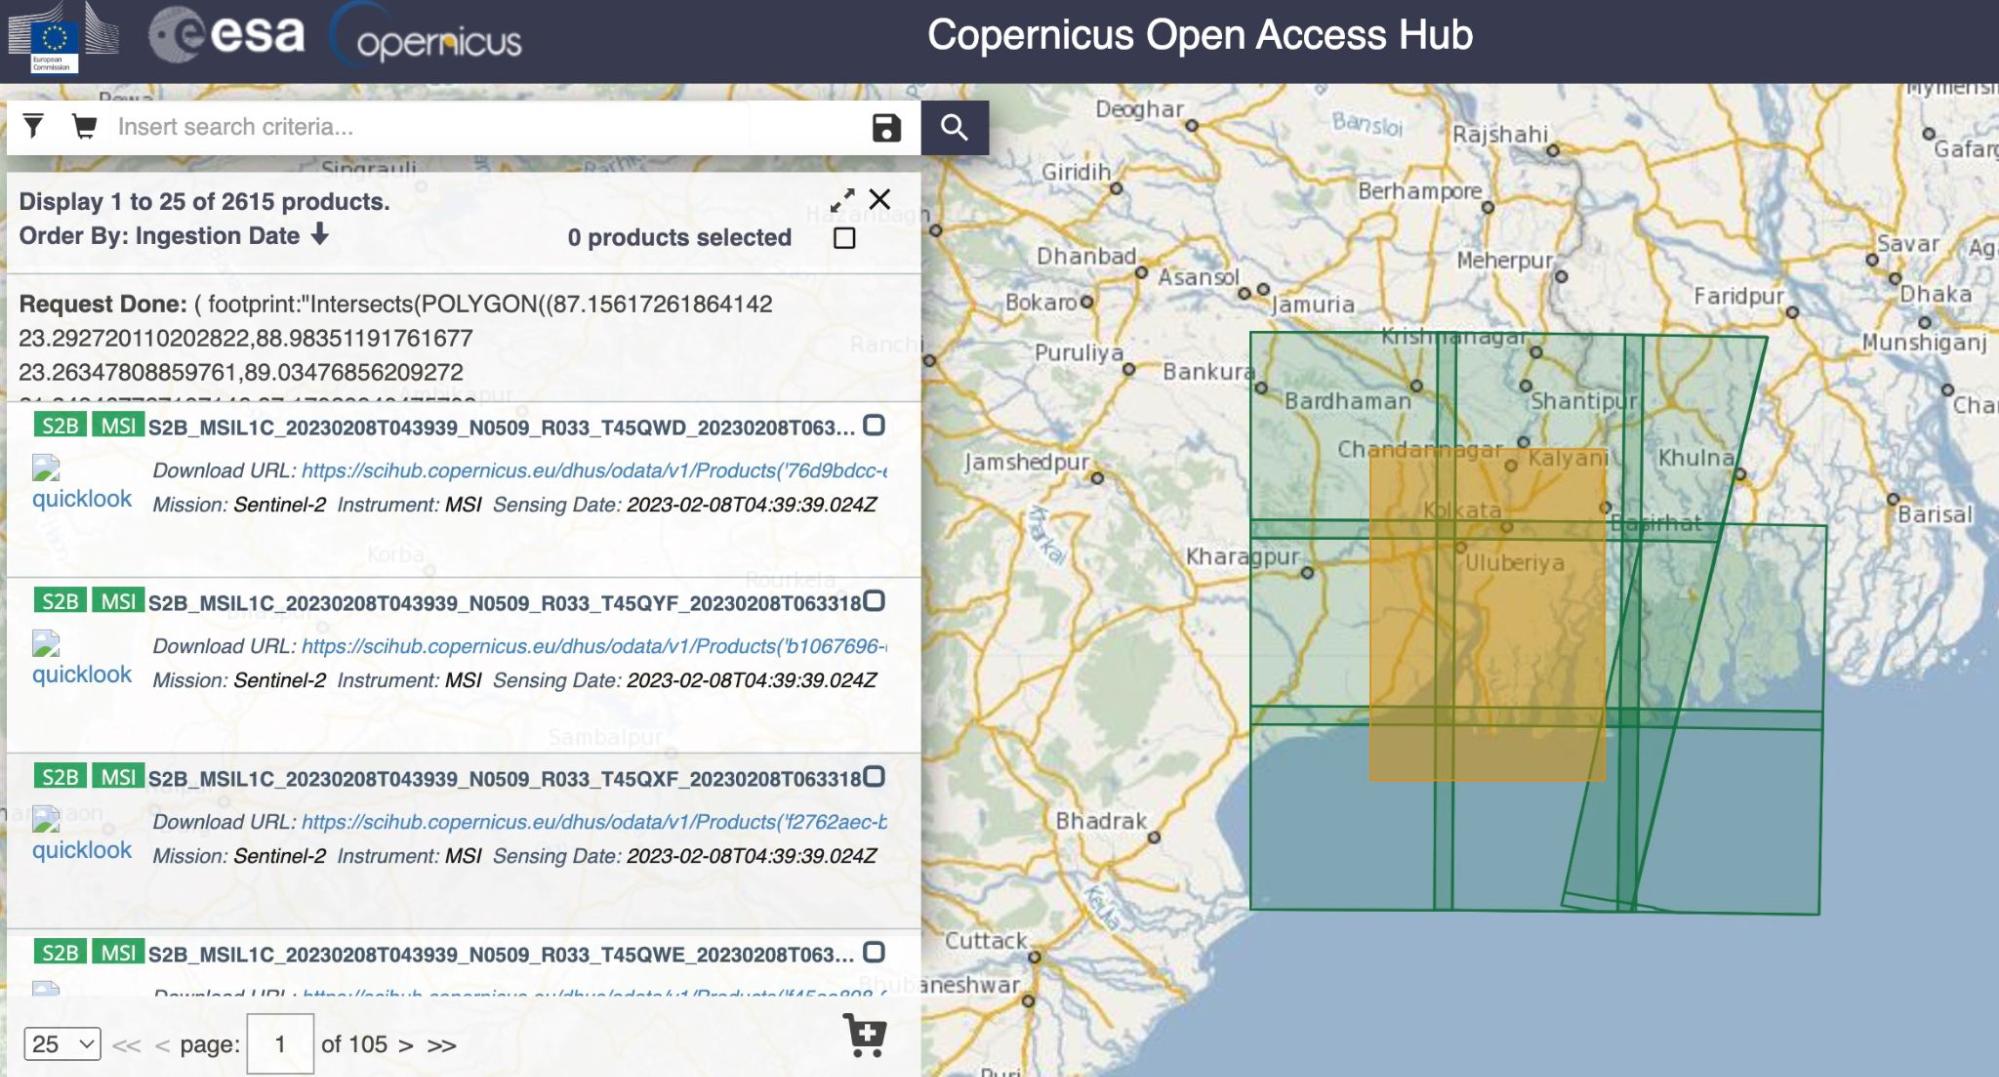Save the search with the floppy disk icon
1999x1077 pixels.
pyautogui.click(x=886, y=128)
